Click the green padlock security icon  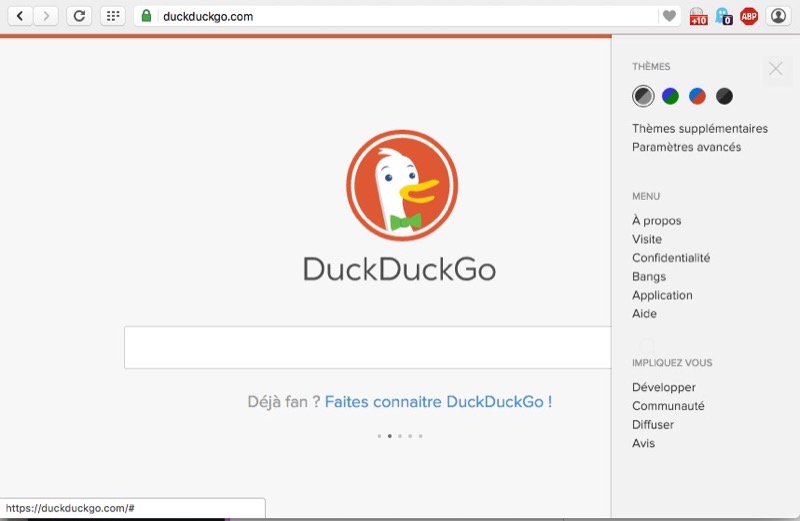point(147,16)
